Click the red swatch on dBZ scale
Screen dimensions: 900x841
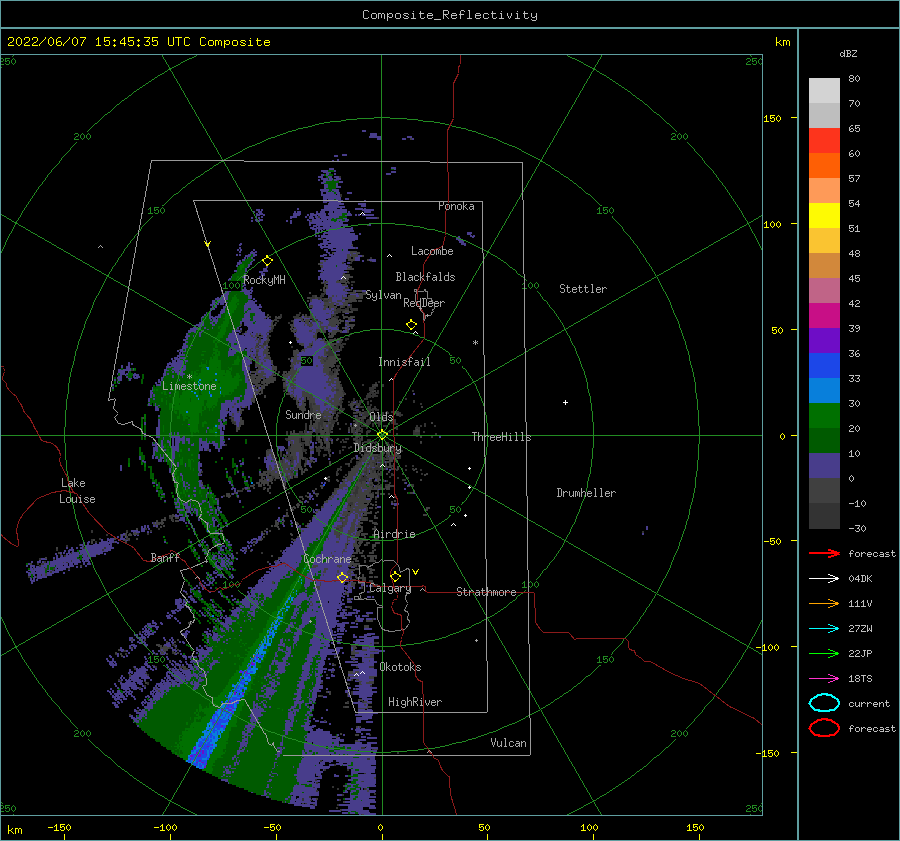pyautogui.click(x=824, y=141)
